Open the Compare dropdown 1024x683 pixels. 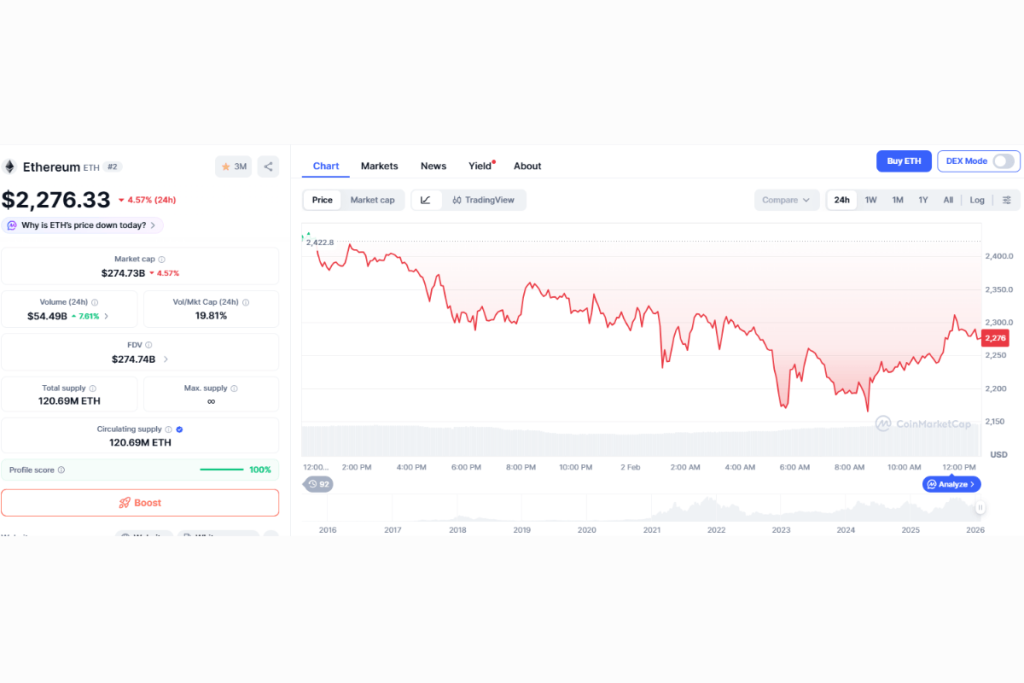[x=786, y=200]
